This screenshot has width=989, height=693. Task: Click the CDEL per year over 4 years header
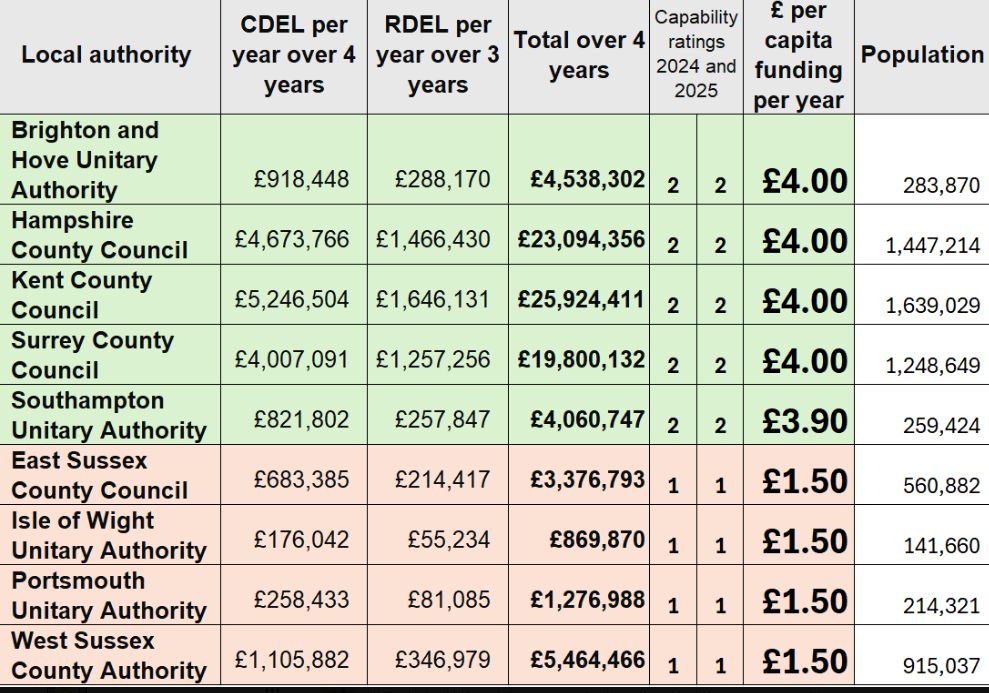(294, 55)
